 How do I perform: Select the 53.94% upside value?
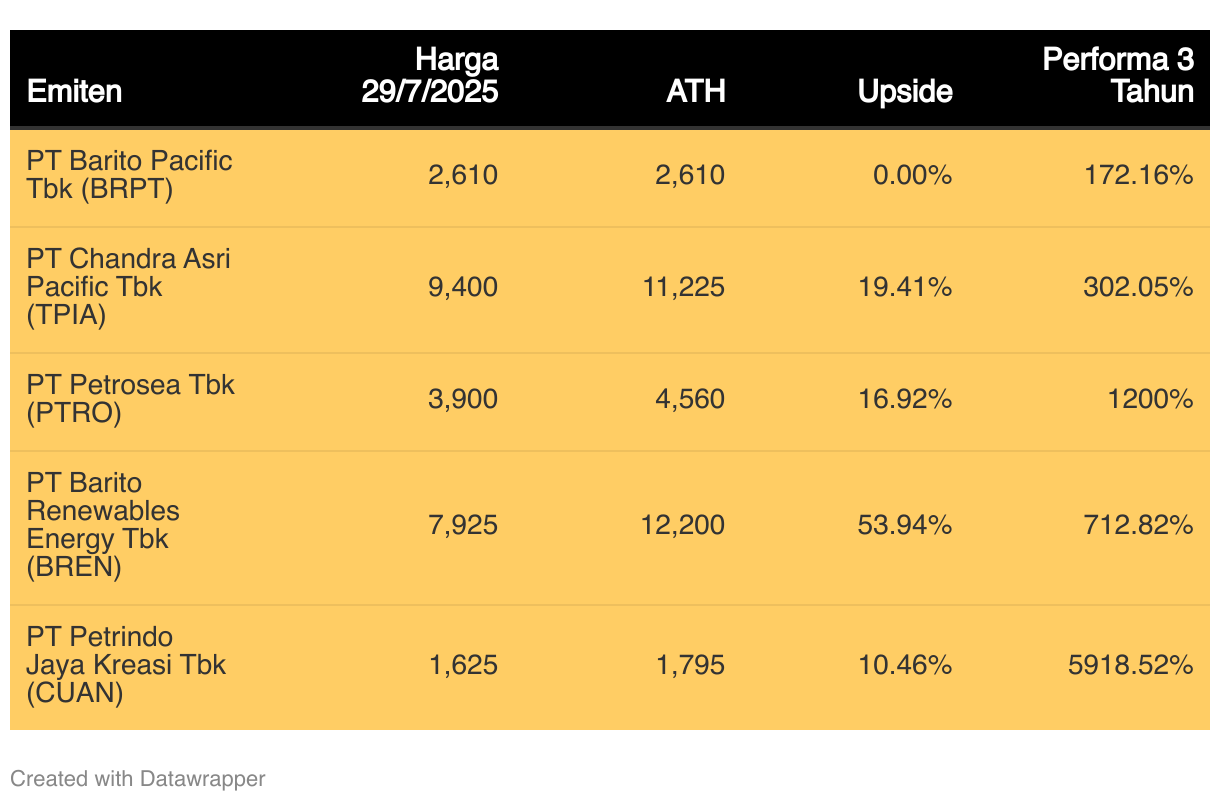tap(905, 525)
